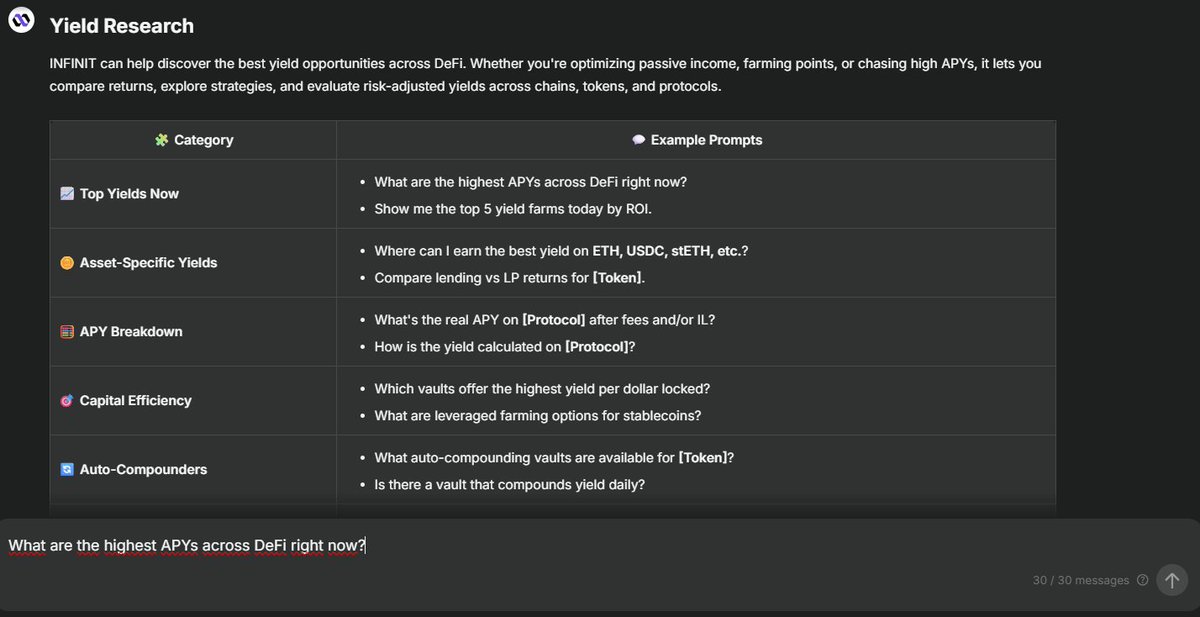1200x617 pixels.
Task: Click the speech bubble Example Prompts icon
Action: (x=638, y=140)
